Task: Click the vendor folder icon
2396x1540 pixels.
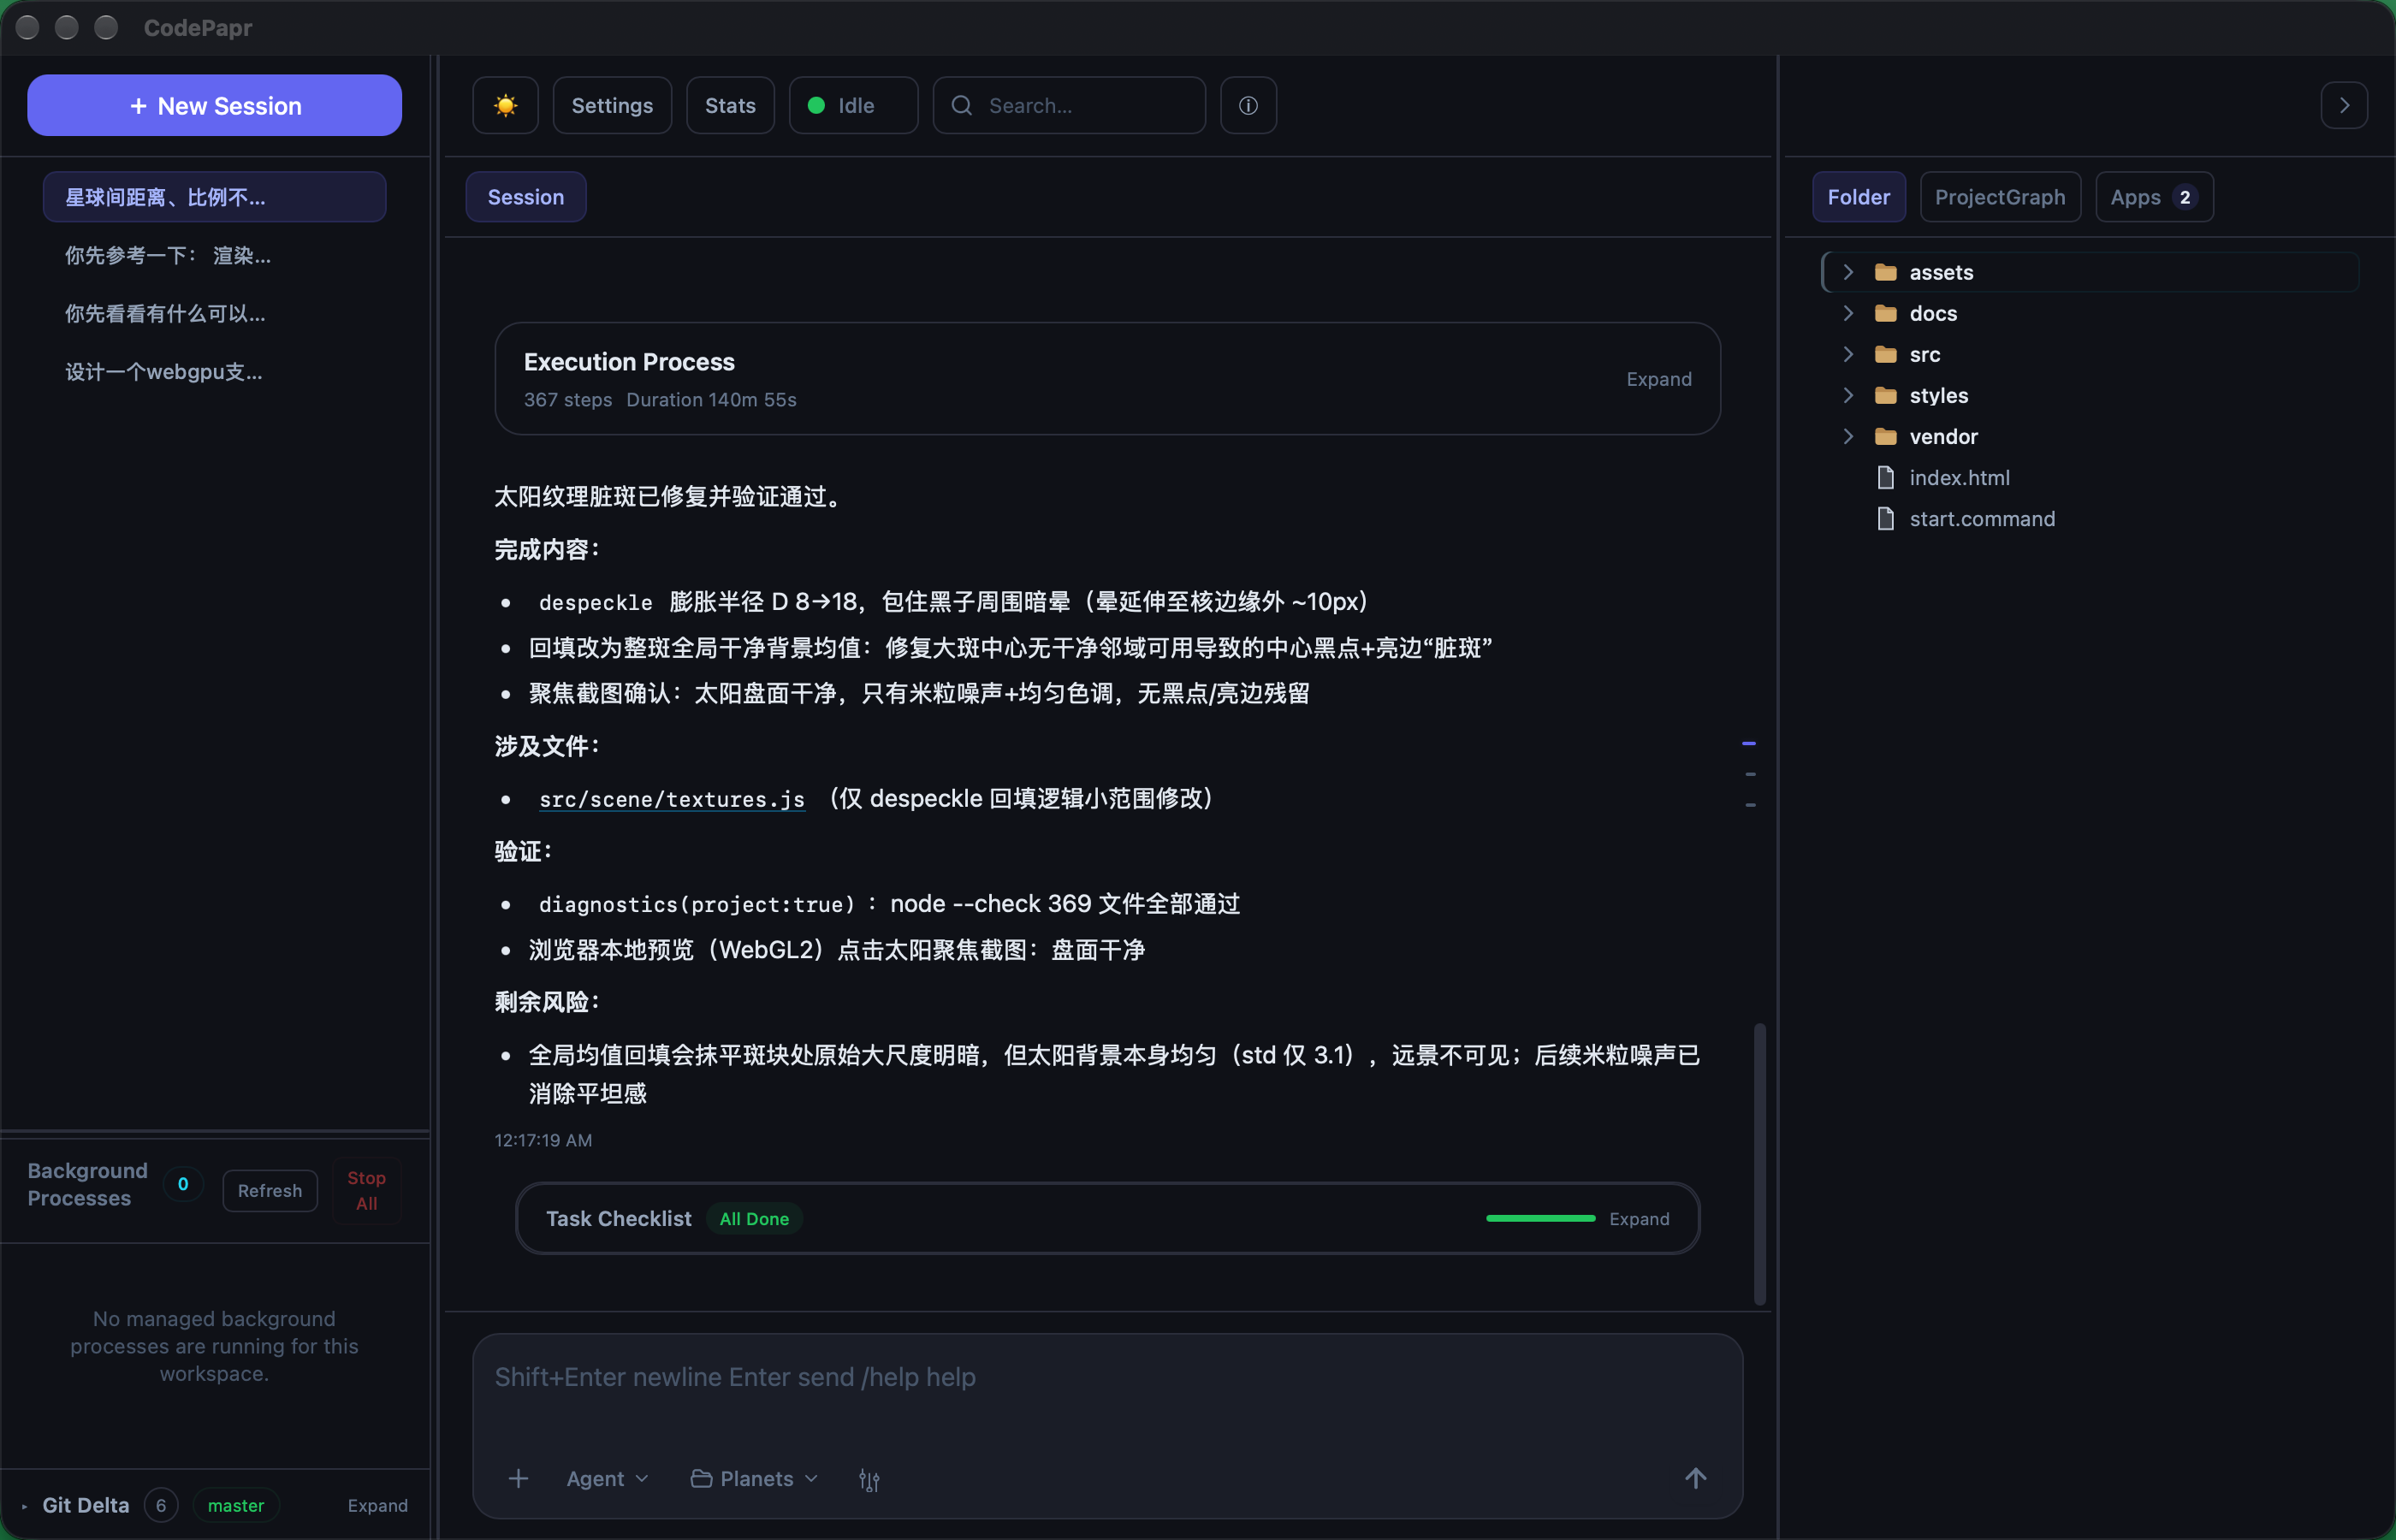Action: 1886,436
